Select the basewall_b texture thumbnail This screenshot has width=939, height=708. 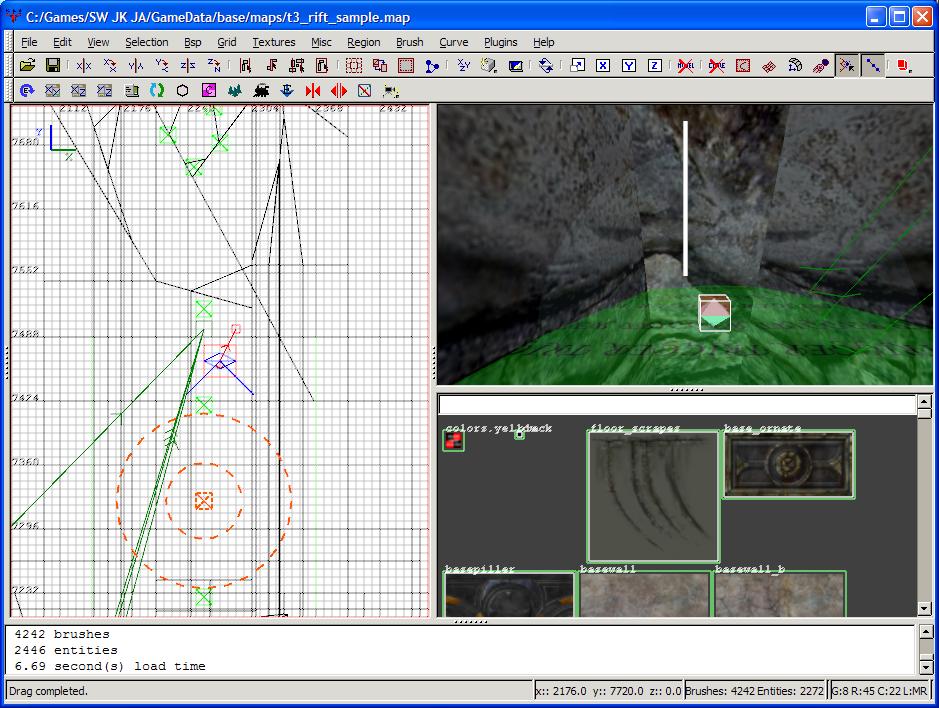[x=780, y=594]
